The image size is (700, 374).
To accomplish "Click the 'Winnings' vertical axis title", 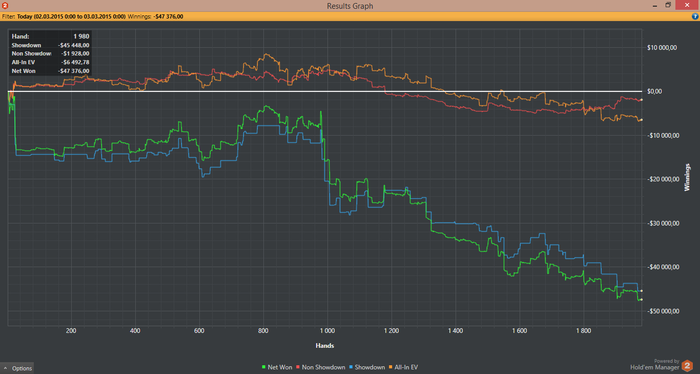I will pos(687,177).
